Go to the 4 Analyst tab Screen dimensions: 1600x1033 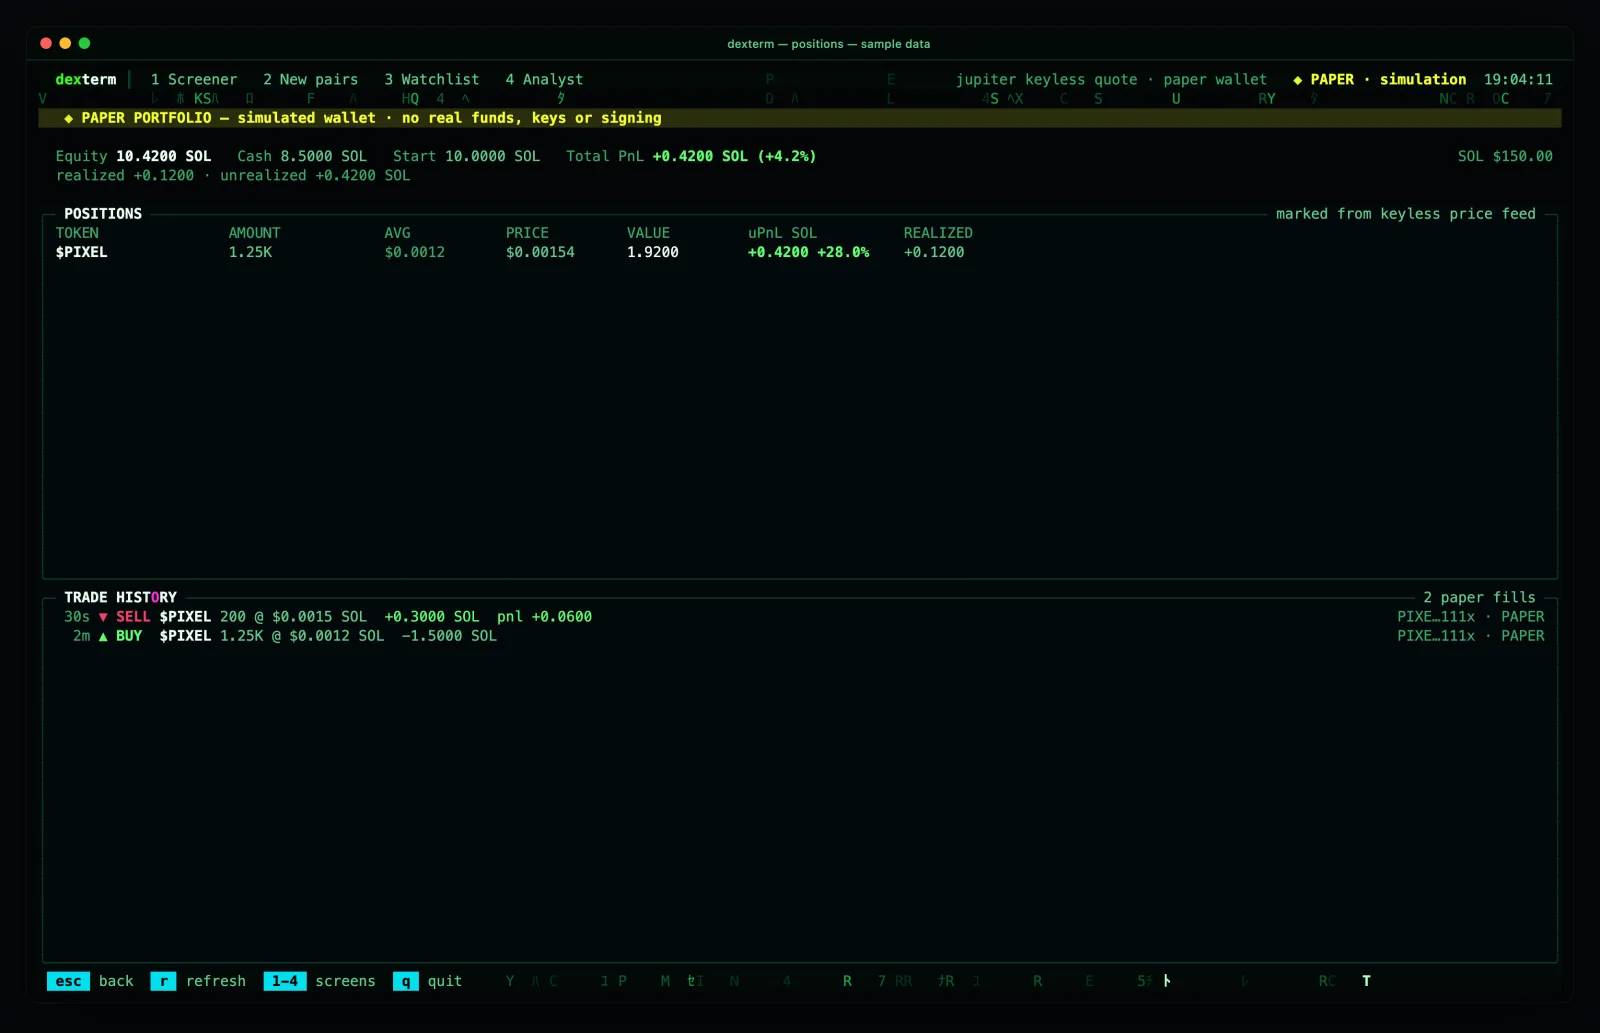click(544, 79)
